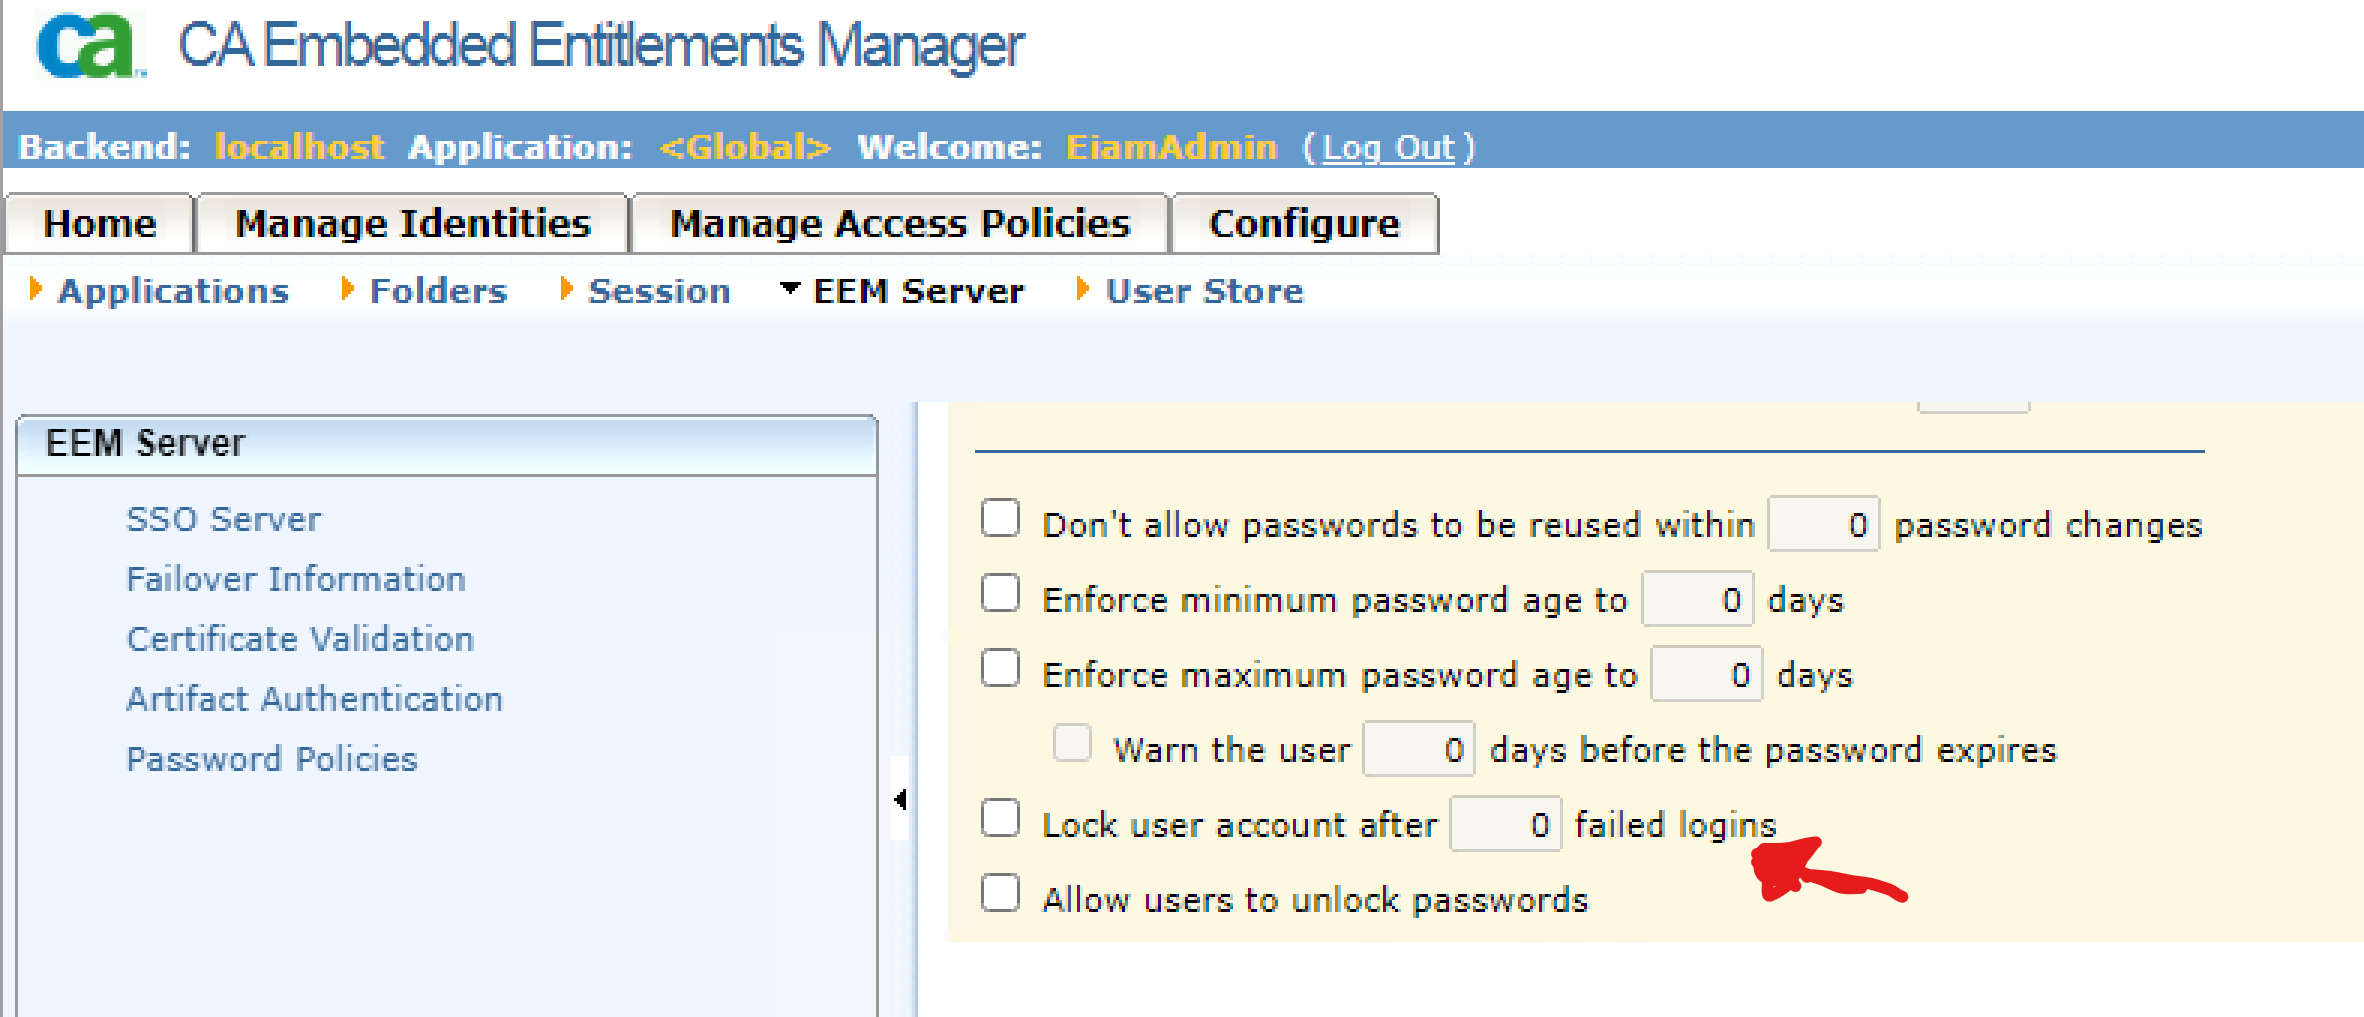Viewport: 2364px width, 1017px height.
Task: Expand the User Store submenu arrow
Action: click(1082, 290)
